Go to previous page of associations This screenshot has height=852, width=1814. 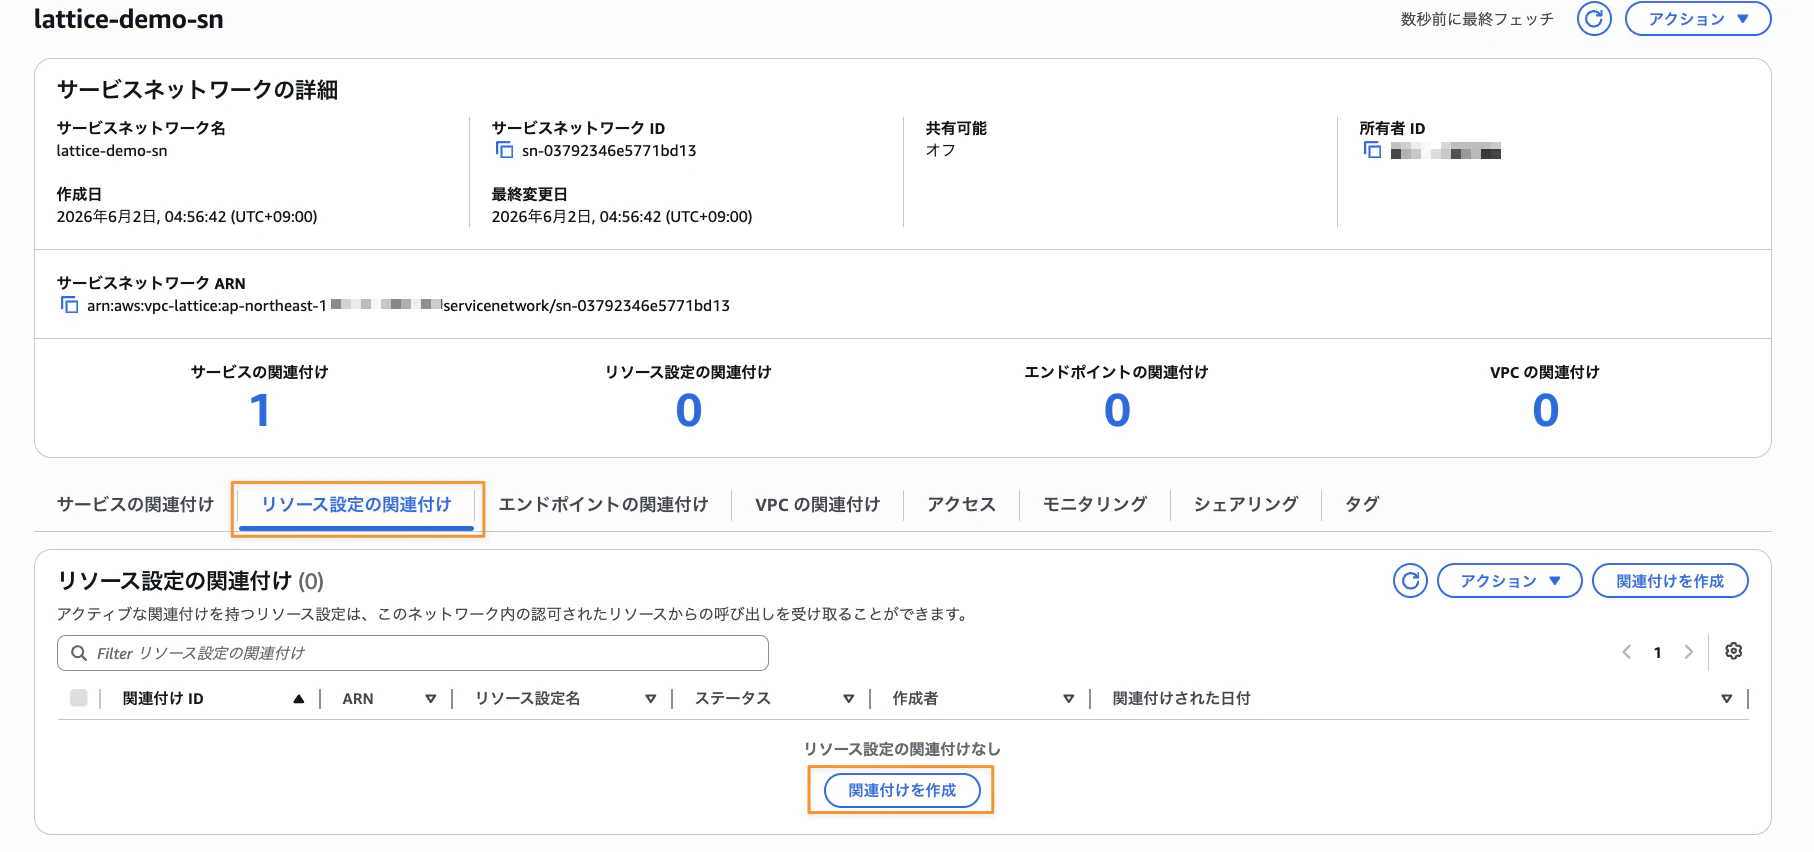[x=1627, y=652]
